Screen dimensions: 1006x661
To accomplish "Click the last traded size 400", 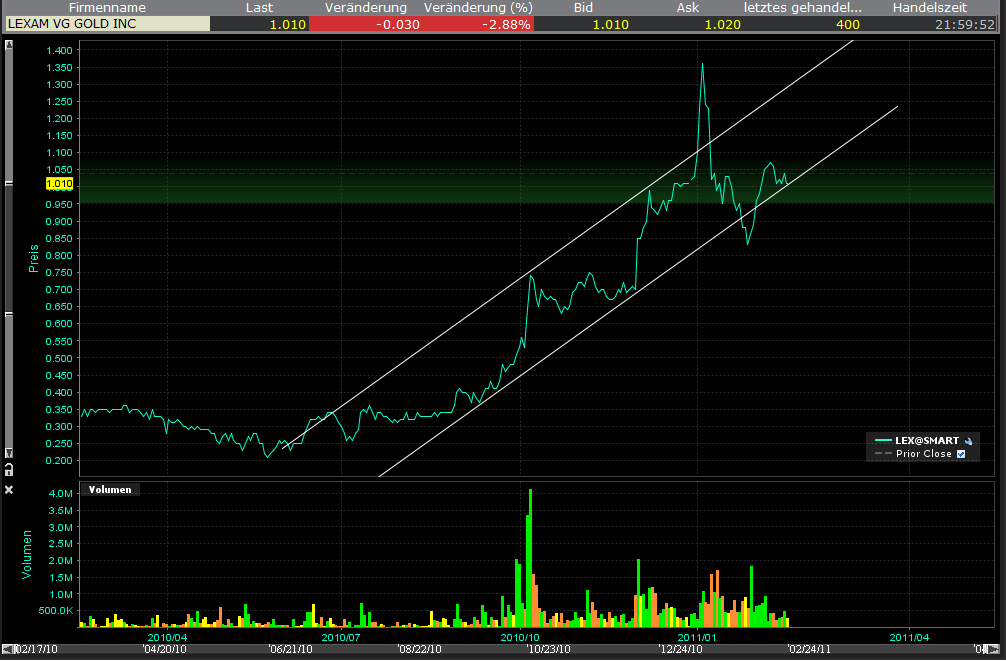I will pyautogui.click(x=848, y=24).
